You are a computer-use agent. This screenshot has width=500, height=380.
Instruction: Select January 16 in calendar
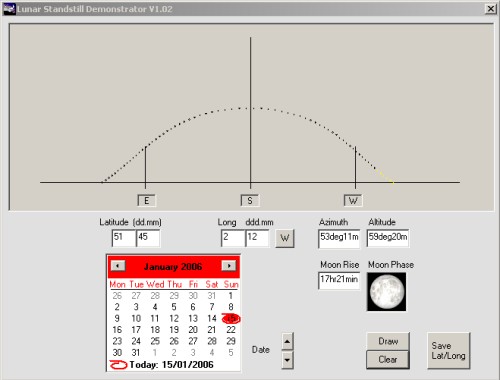117,330
